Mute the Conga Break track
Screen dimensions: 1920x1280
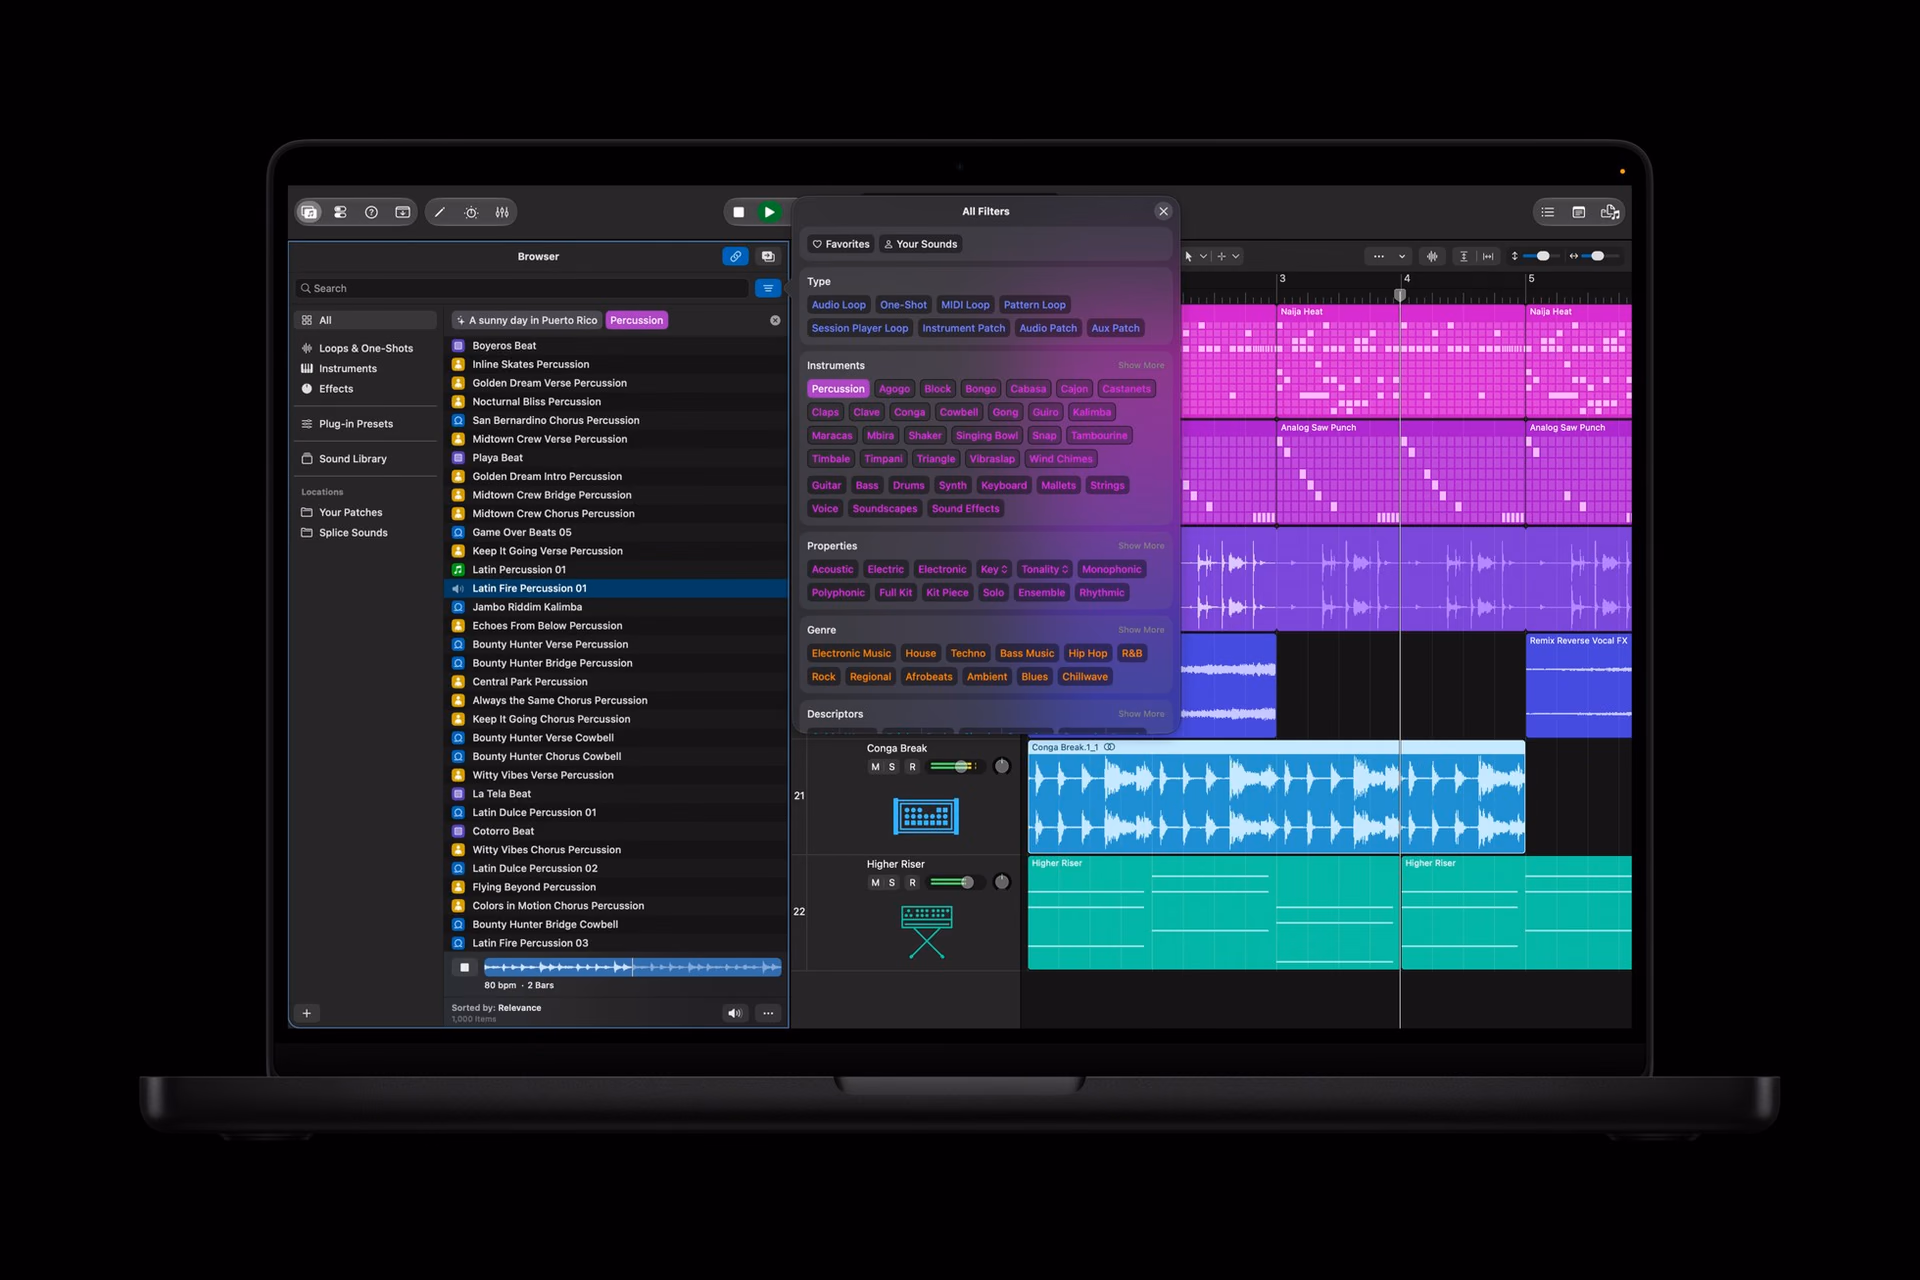click(875, 767)
